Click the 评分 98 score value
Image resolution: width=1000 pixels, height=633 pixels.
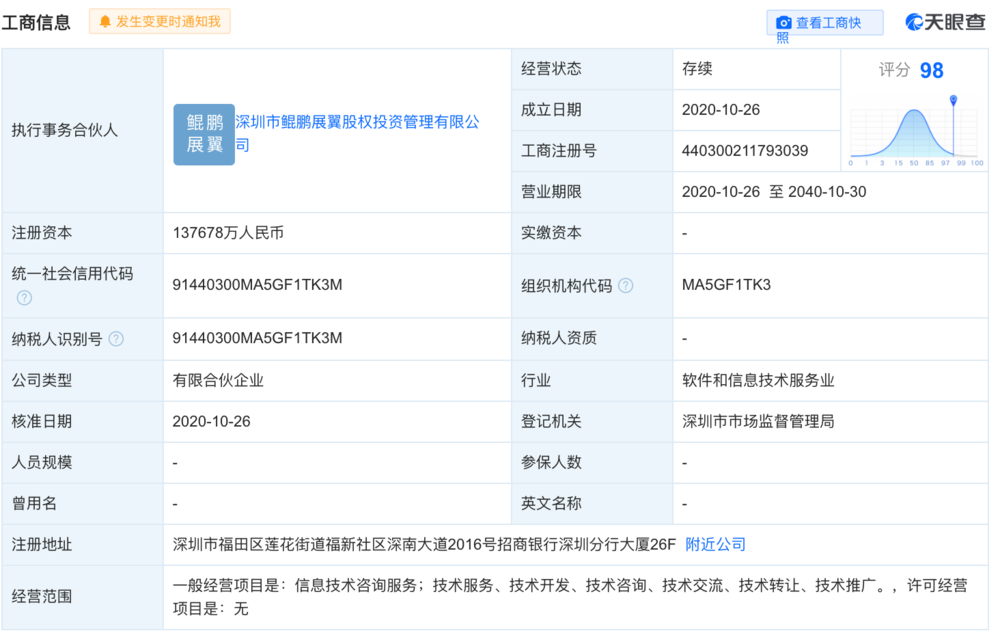(x=931, y=70)
